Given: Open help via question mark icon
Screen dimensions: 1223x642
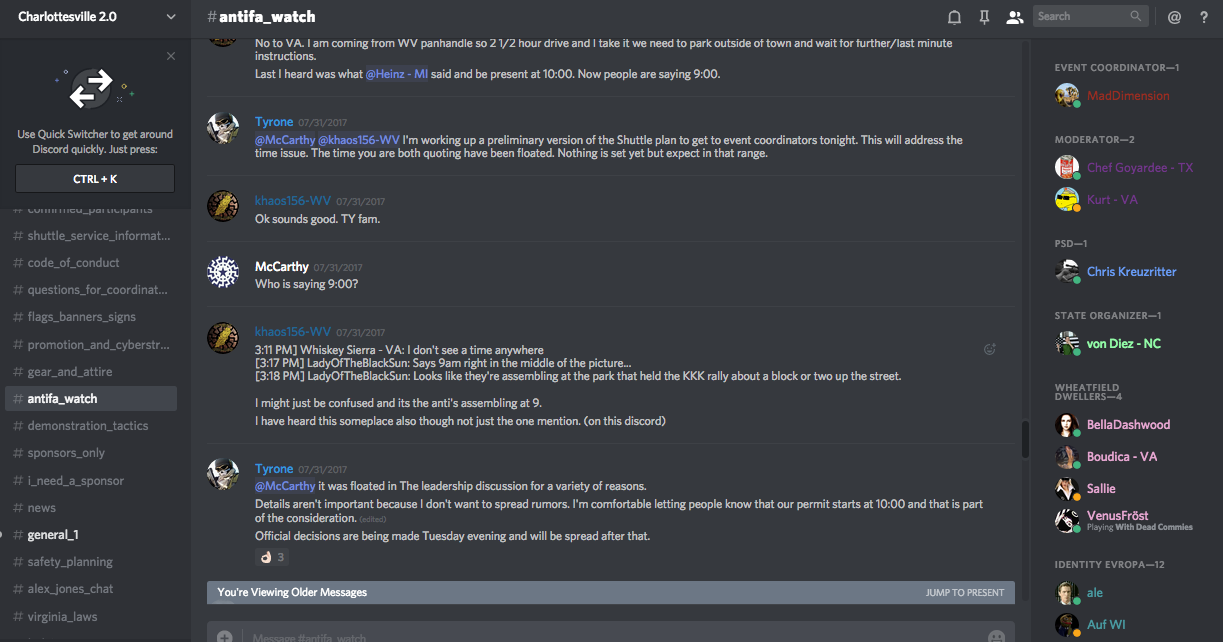Looking at the screenshot, I should coord(1204,17).
